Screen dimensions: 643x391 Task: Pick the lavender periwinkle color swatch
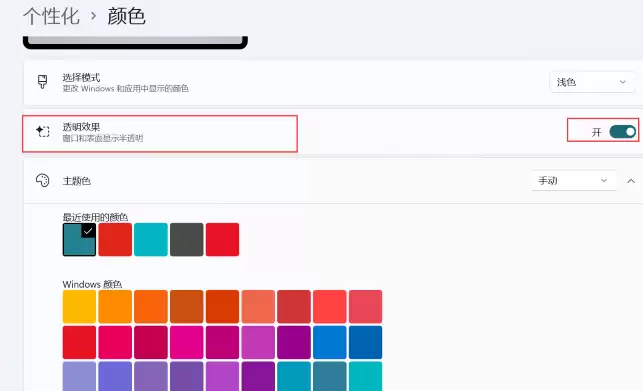[79, 376]
